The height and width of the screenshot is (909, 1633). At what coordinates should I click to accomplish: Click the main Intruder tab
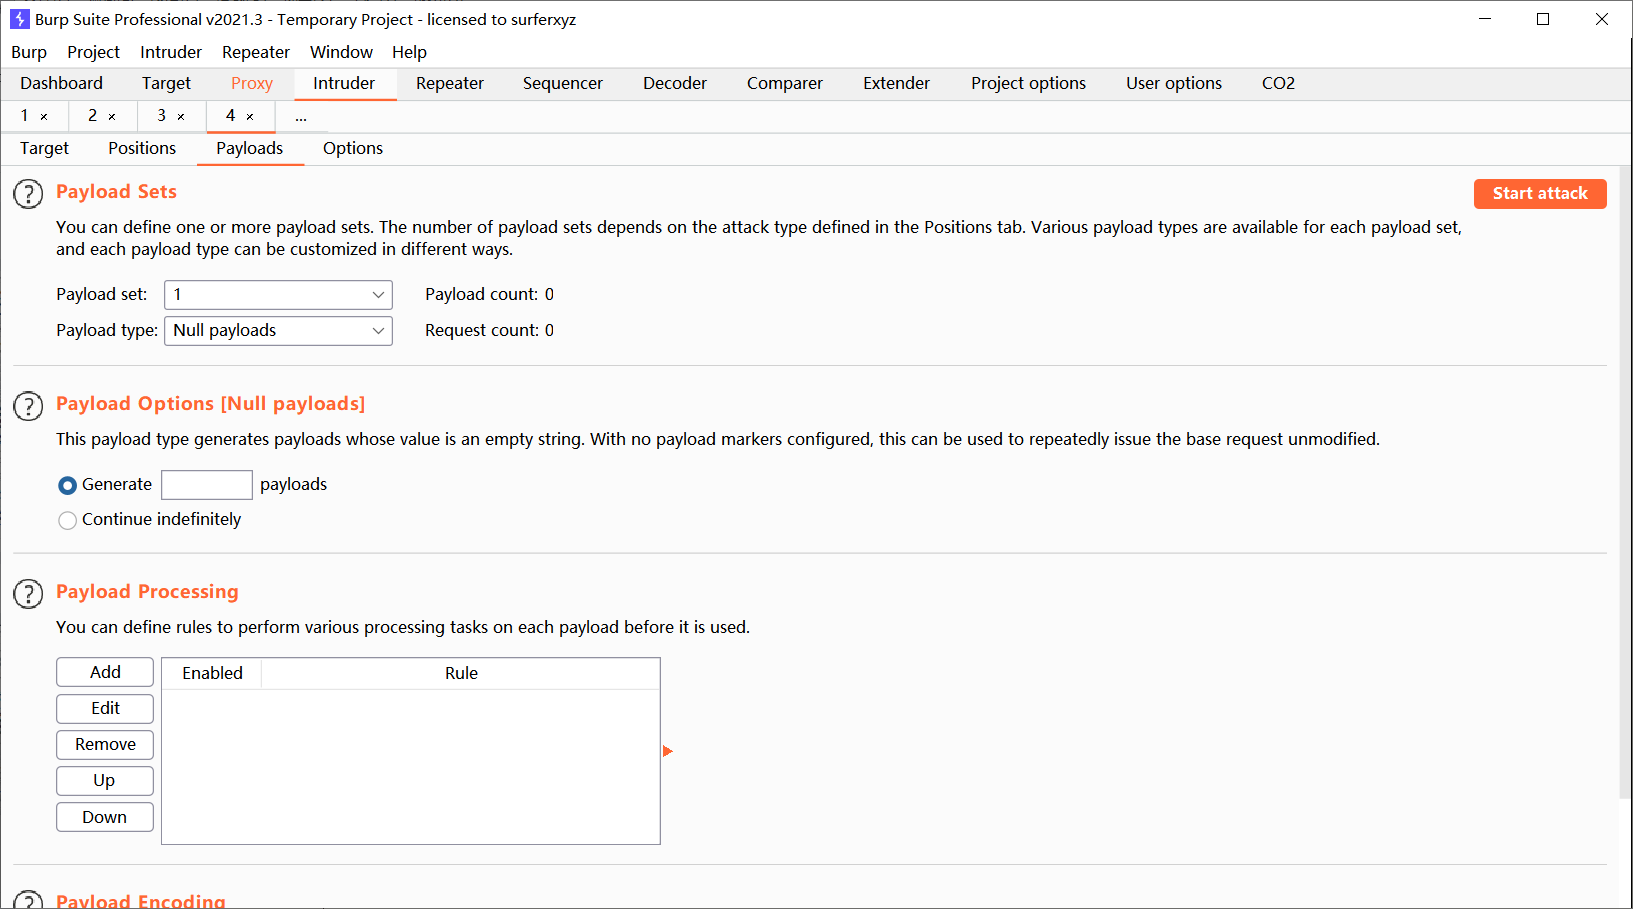(344, 83)
